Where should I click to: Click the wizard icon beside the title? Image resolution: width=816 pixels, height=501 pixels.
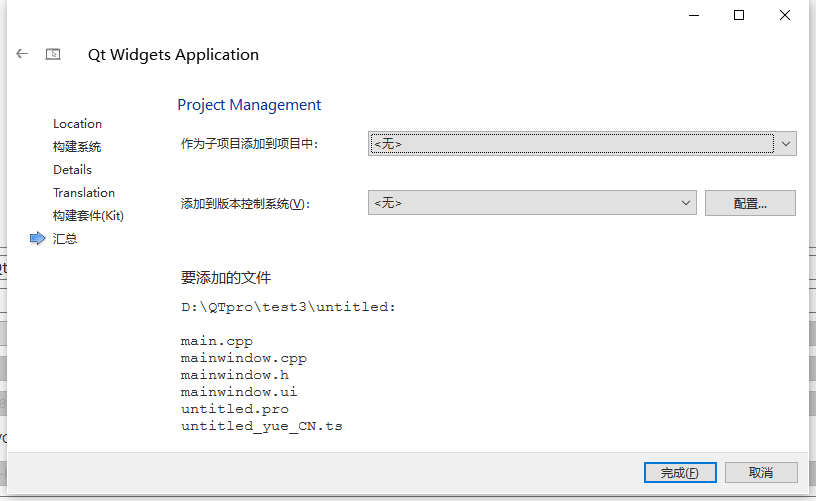click(x=53, y=54)
